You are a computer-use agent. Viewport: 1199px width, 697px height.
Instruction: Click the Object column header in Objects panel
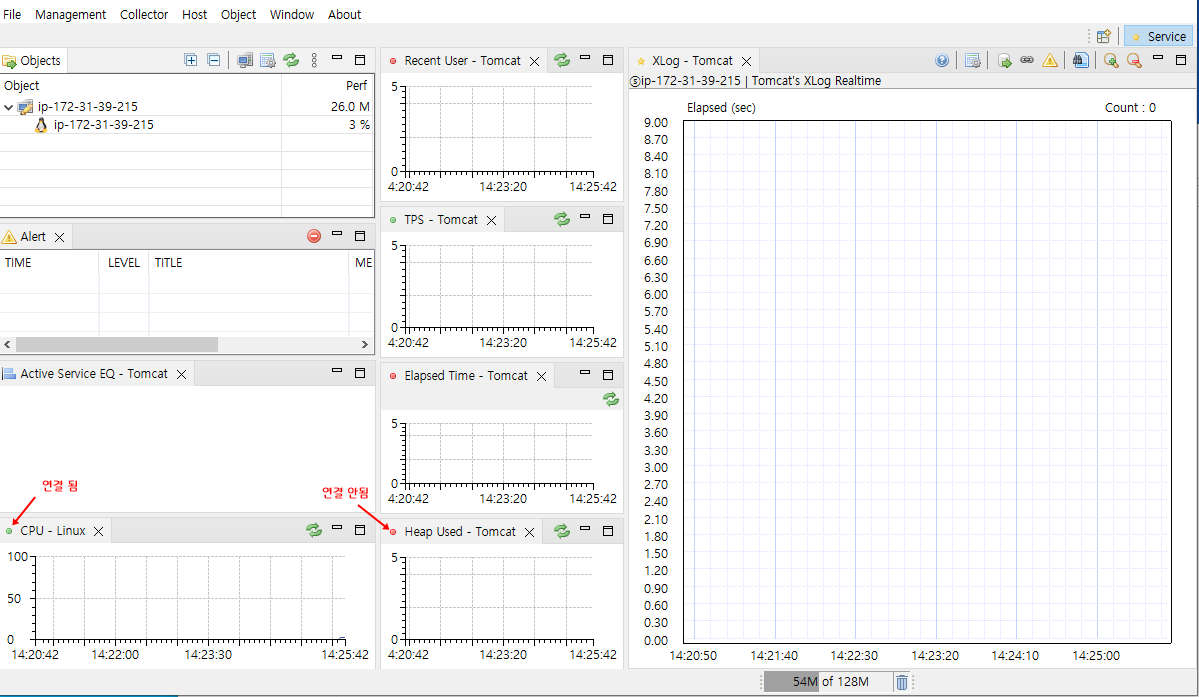[141, 86]
